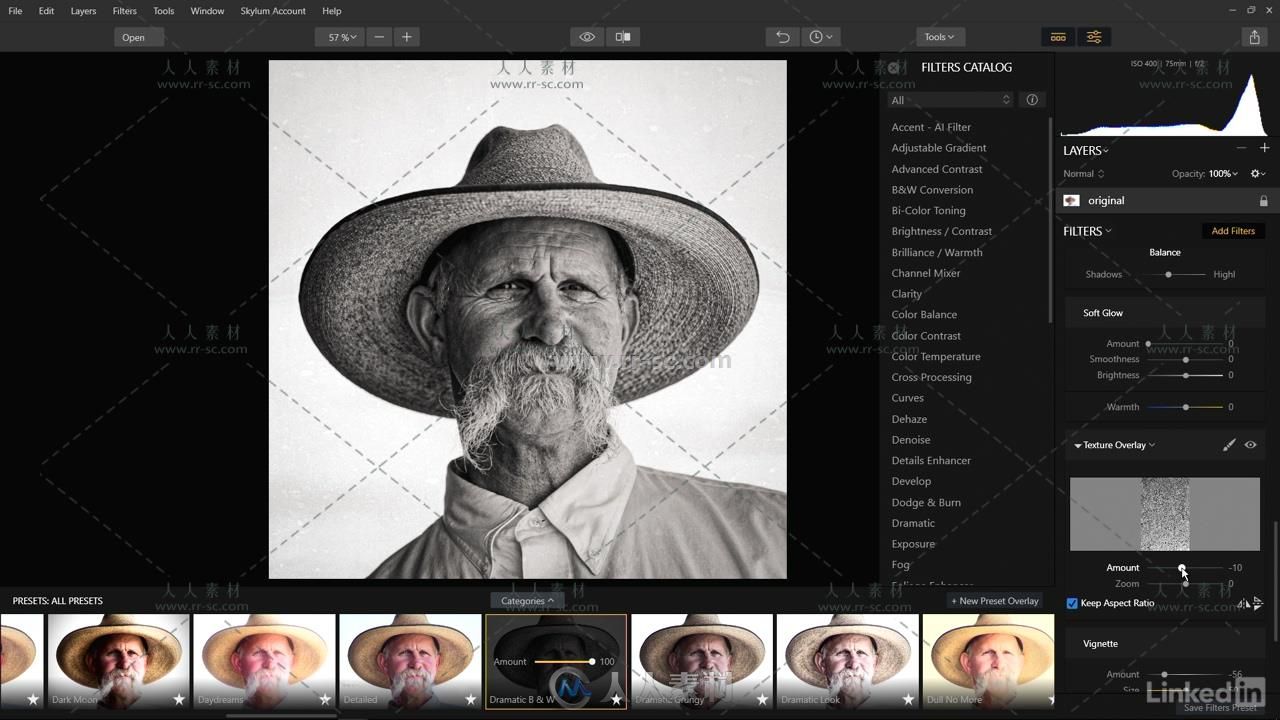Click the zoom out minus button
Image resolution: width=1280 pixels, height=720 pixels.
click(x=379, y=37)
